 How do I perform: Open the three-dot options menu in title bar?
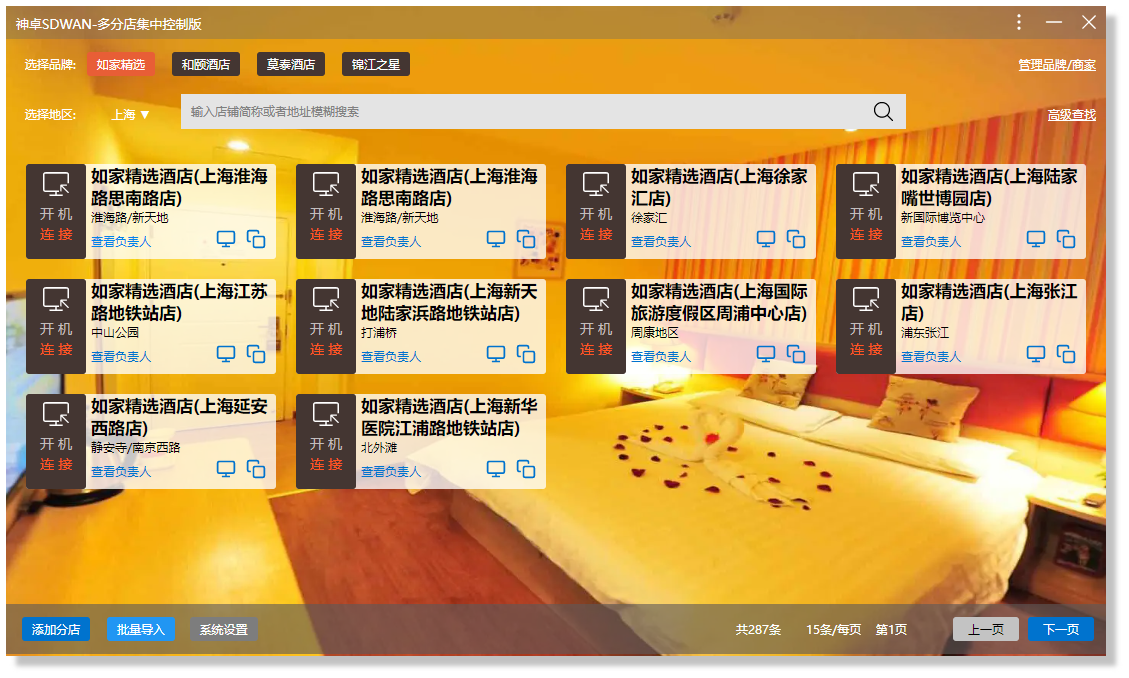[1019, 22]
